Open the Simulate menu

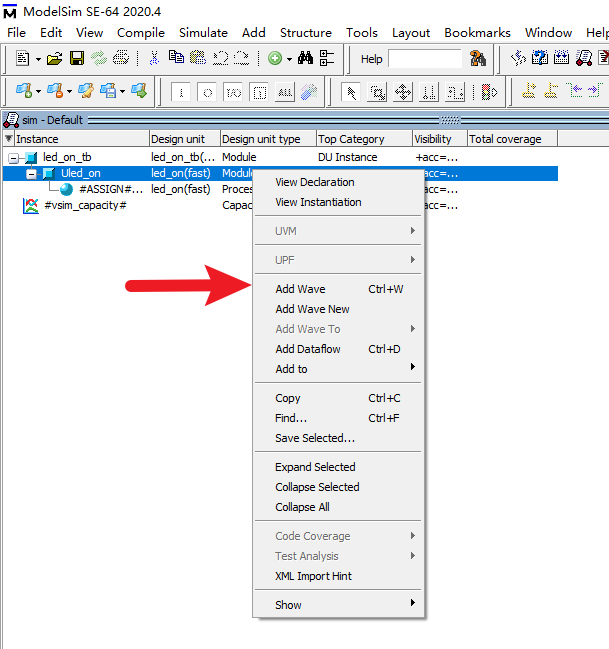click(x=203, y=33)
